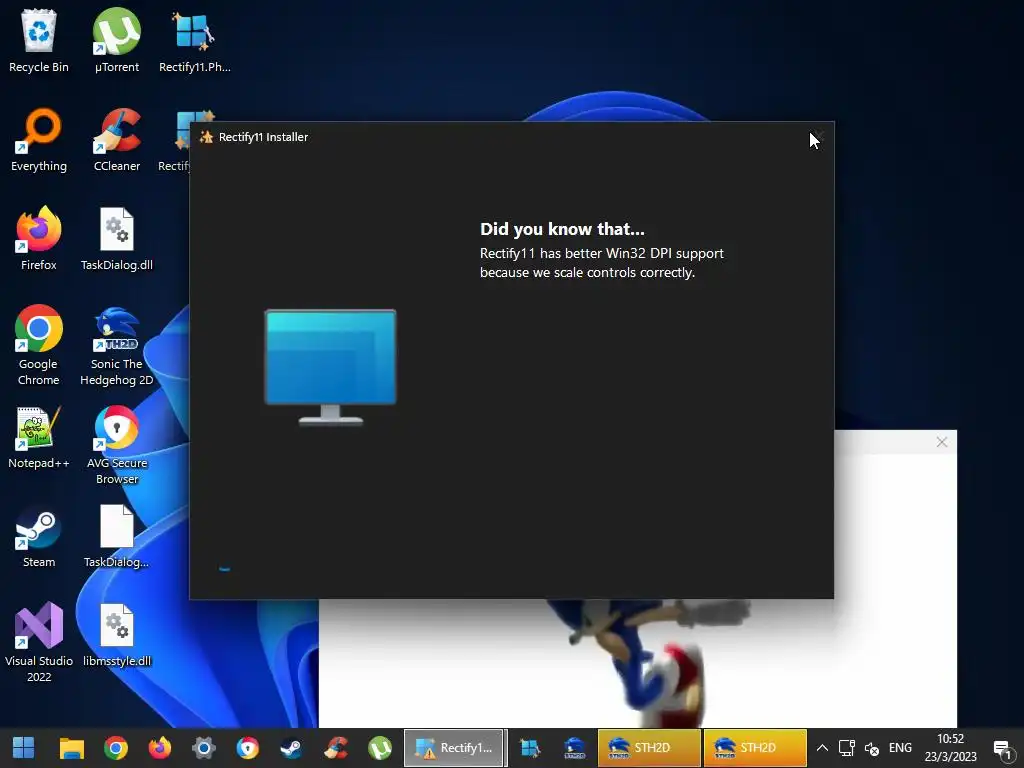Screen dimensions: 1024x768
Task: Open Steam from the taskbar
Action: click(291, 748)
